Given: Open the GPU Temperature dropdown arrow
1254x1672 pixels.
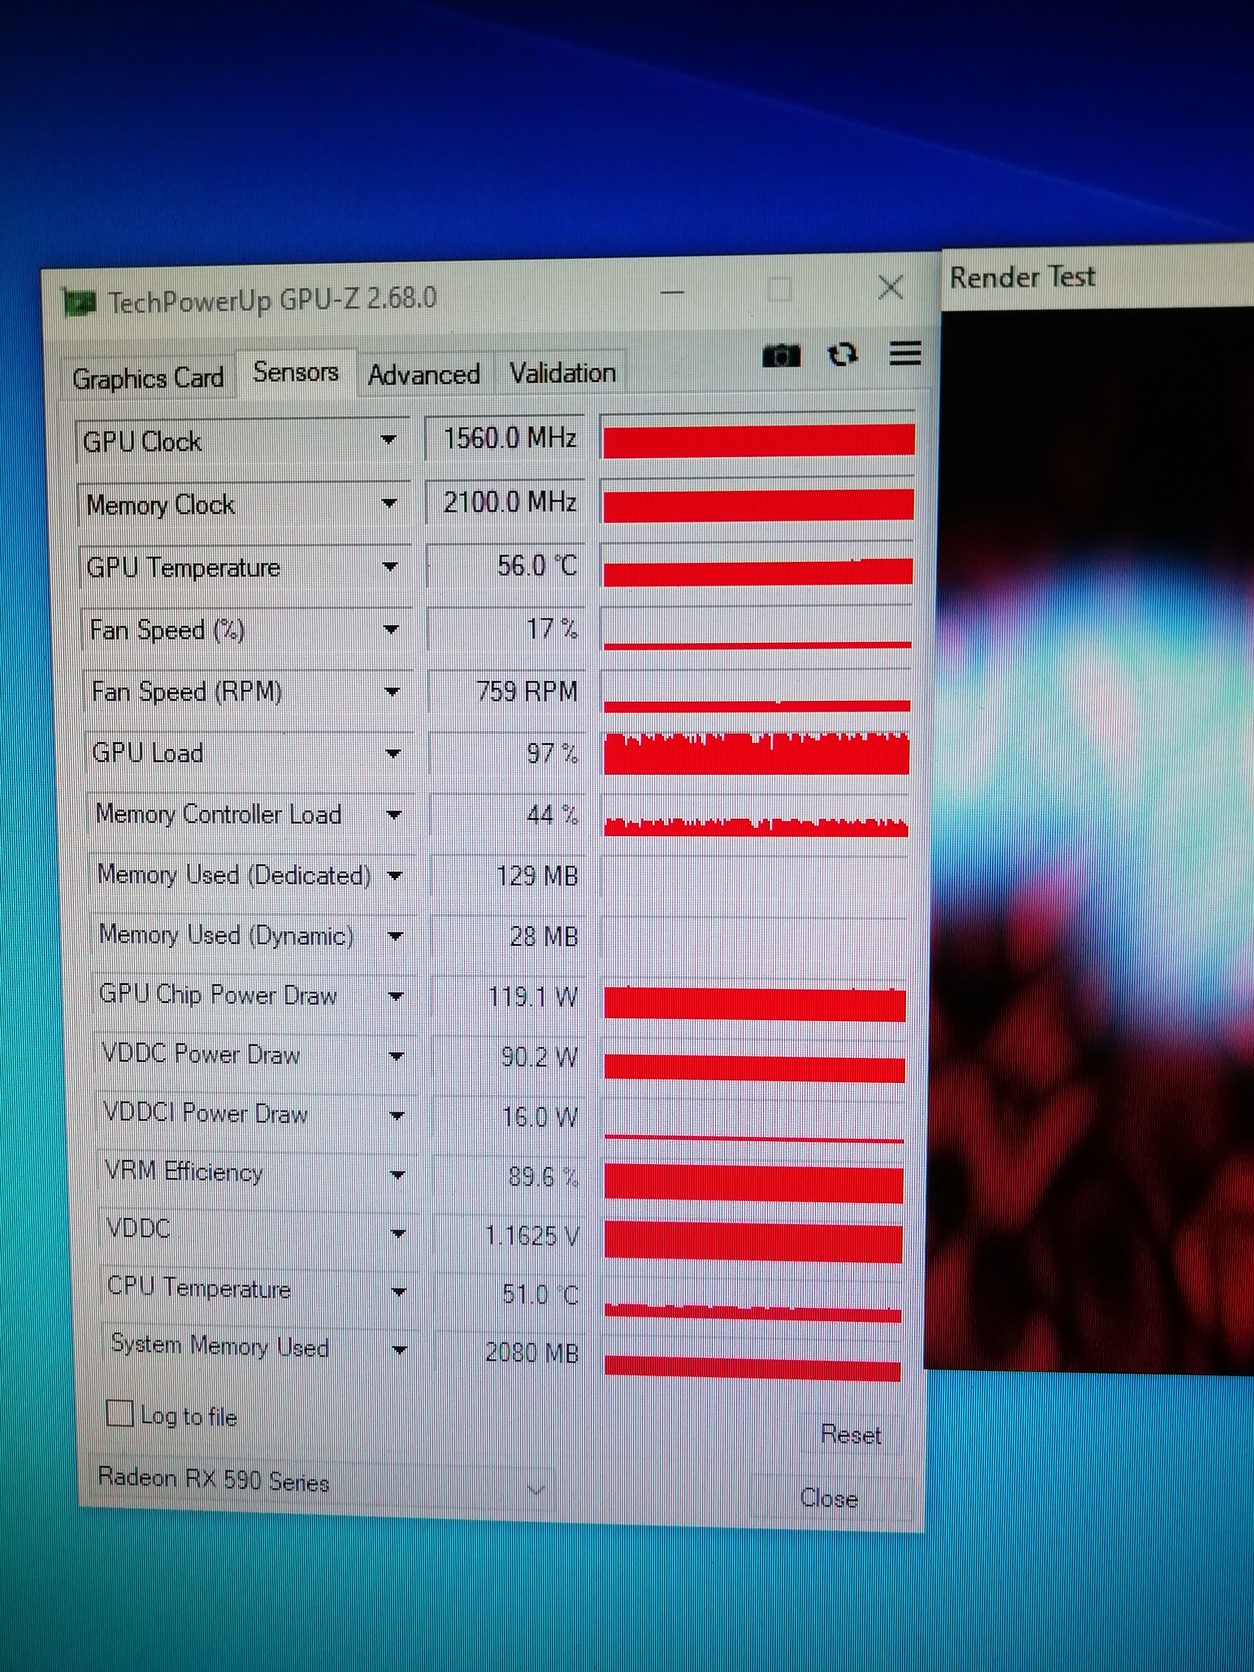Looking at the screenshot, I should tap(390, 567).
